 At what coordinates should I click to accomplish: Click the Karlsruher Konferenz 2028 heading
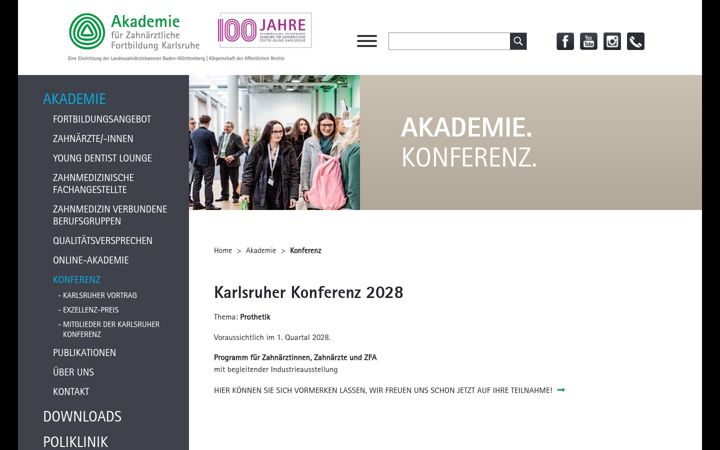(x=309, y=292)
